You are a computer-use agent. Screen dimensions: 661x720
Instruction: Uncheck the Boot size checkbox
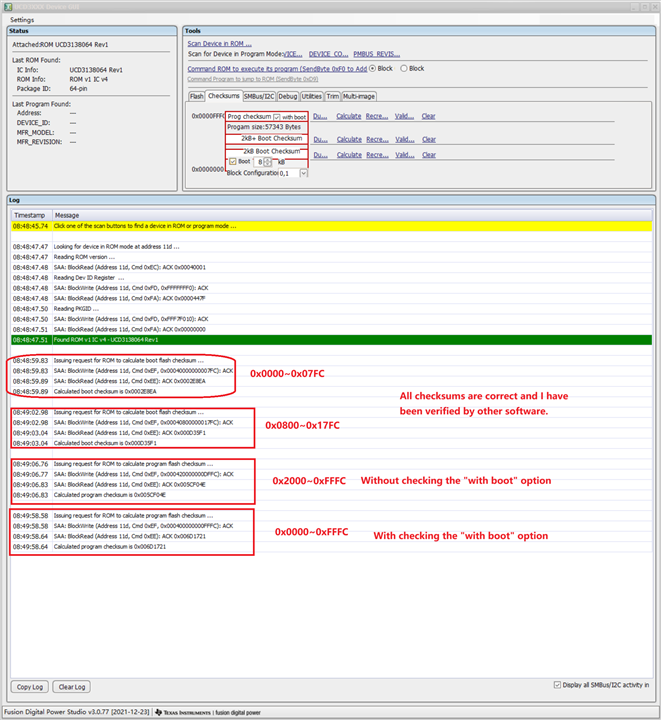[233, 162]
